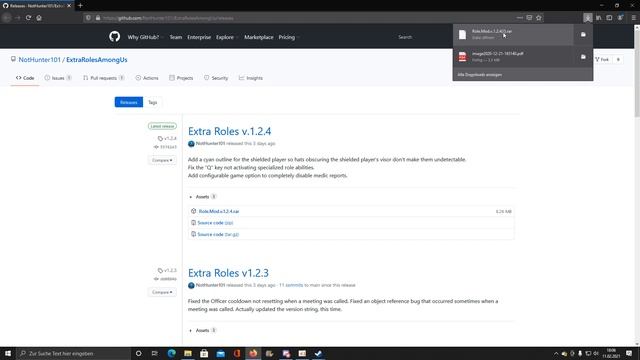Select the Releases button
This screenshot has width=640, height=360.
pos(129,102)
